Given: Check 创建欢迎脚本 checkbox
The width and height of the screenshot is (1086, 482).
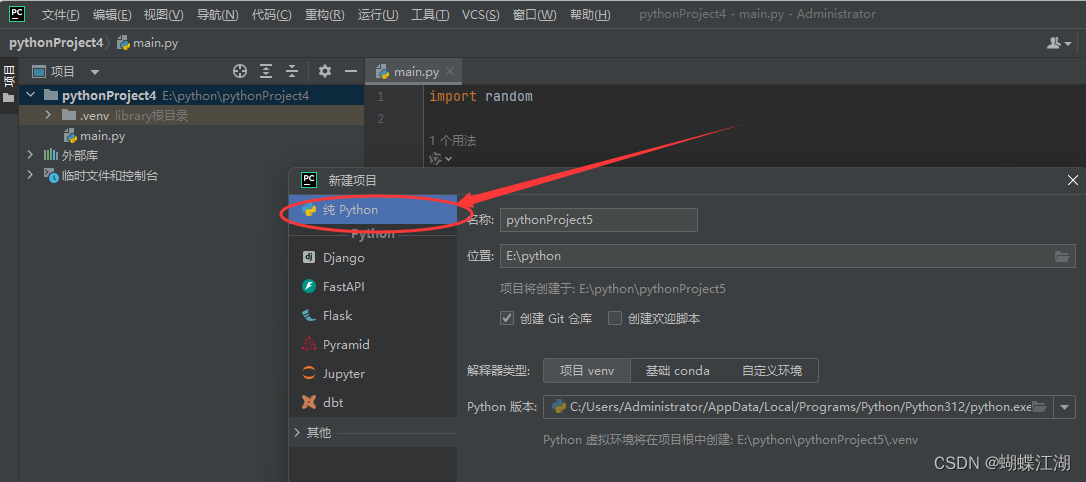Looking at the screenshot, I should 614,319.
